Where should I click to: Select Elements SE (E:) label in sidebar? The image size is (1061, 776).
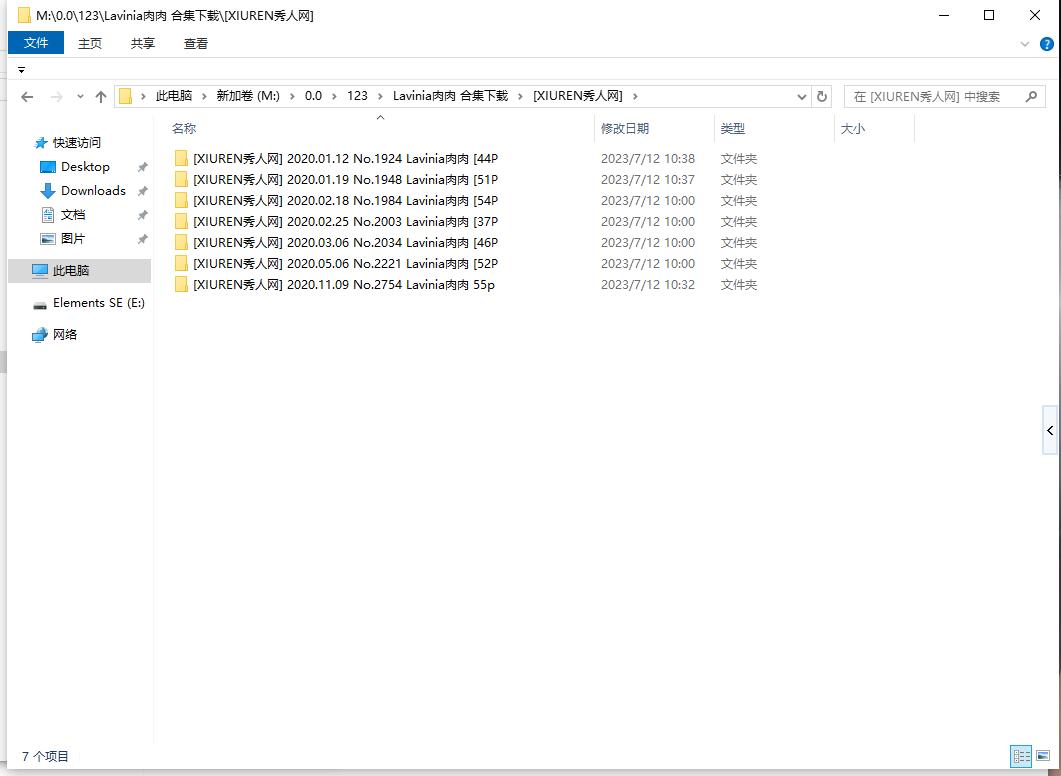coord(99,303)
